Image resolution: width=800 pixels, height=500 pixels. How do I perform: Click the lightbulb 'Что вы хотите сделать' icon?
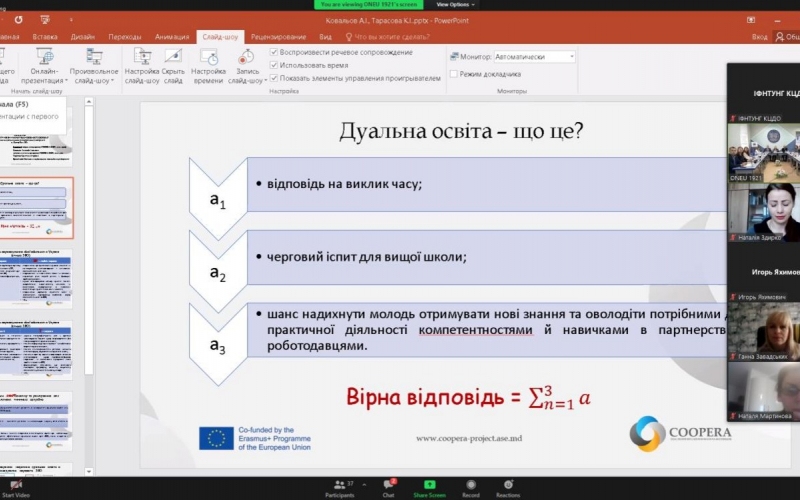[x=349, y=37]
